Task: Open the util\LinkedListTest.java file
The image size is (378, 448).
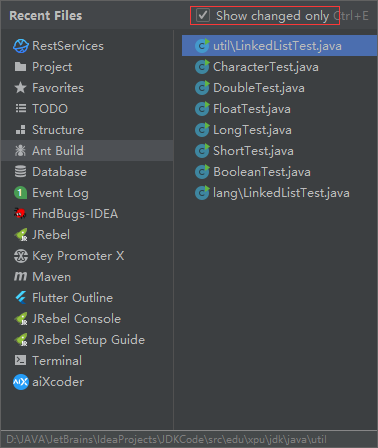Action: point(279,46)
